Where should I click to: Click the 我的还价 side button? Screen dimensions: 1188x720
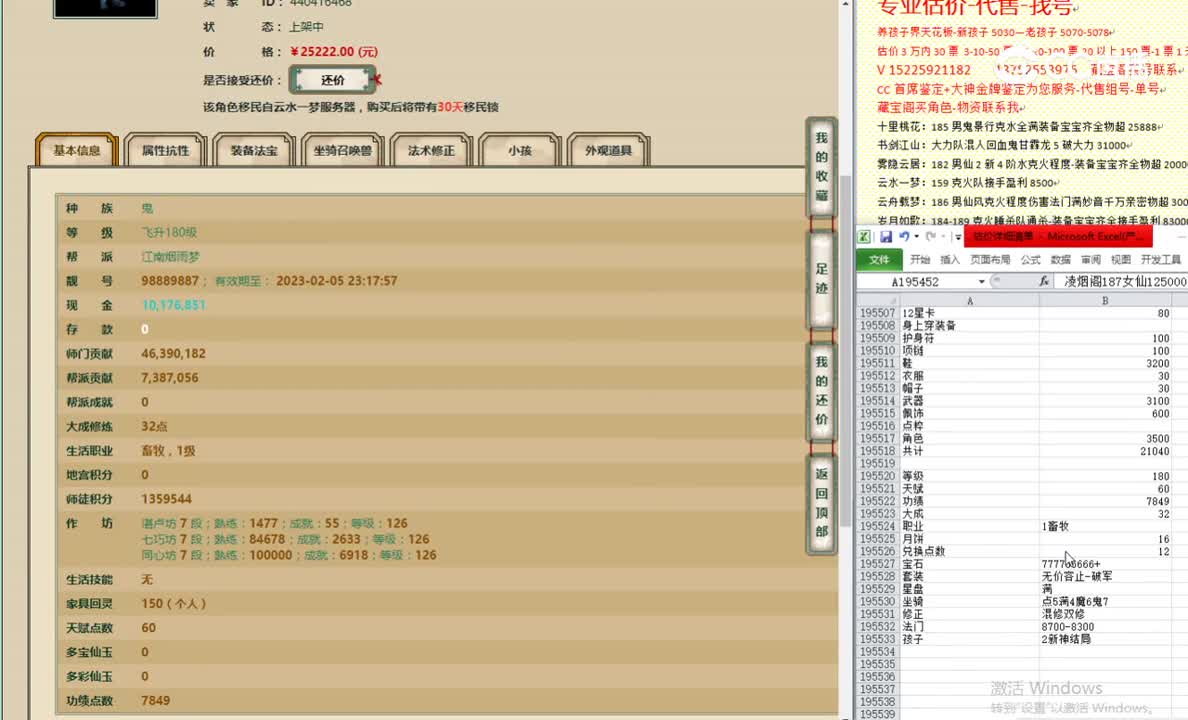coord(821,391)
